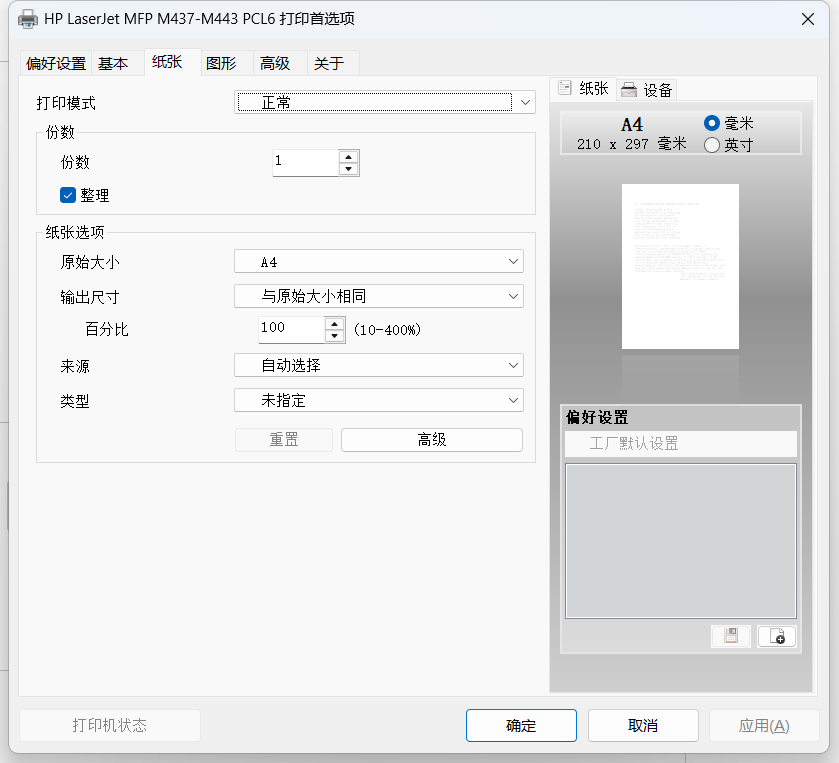
Task: Click the A4 page preview thumbnail
Action: point(680,267)
